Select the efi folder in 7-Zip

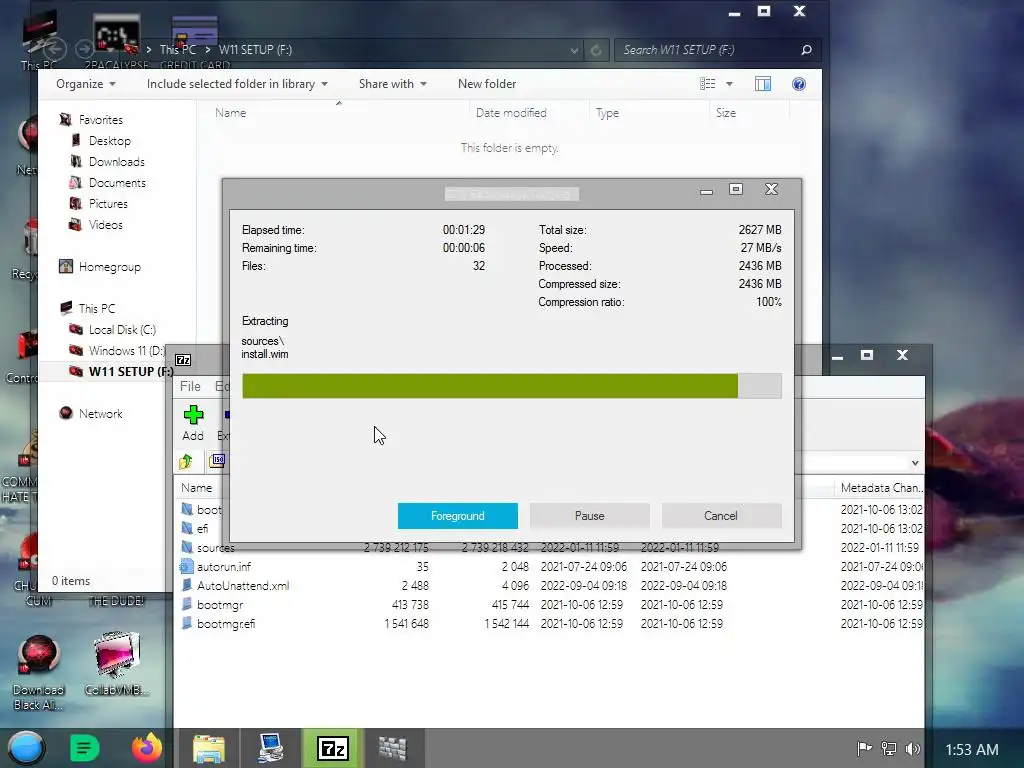[x=202, y=528]
